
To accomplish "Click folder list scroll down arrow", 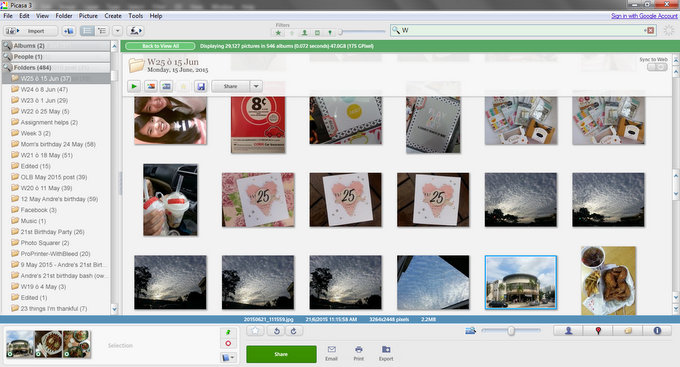I will 114,309.
